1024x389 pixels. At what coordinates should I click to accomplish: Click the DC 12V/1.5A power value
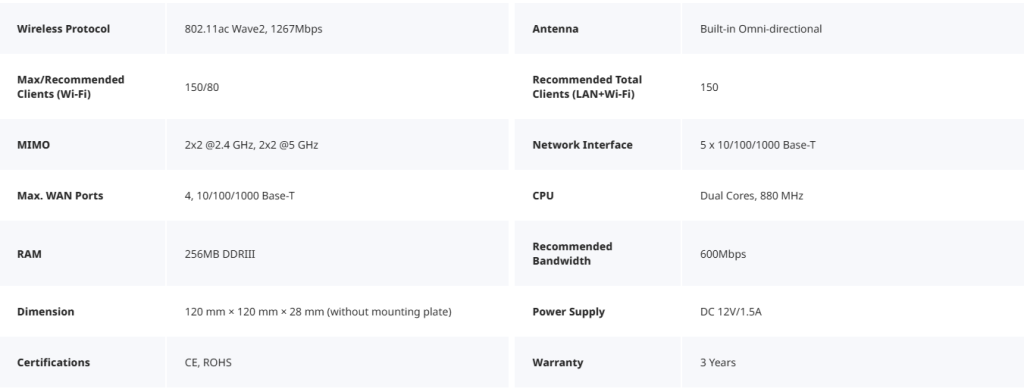tap(731, 312)
